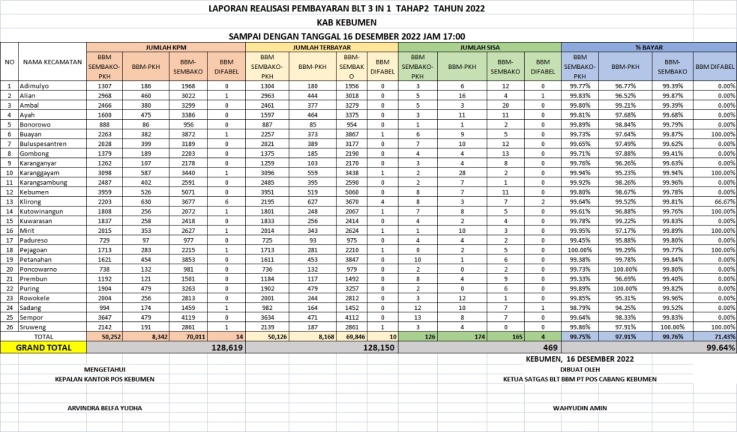This screenshot has width=737, height=432.
Task: Click Kebumen in the kecamatan name column
Action: coord(34,192)
